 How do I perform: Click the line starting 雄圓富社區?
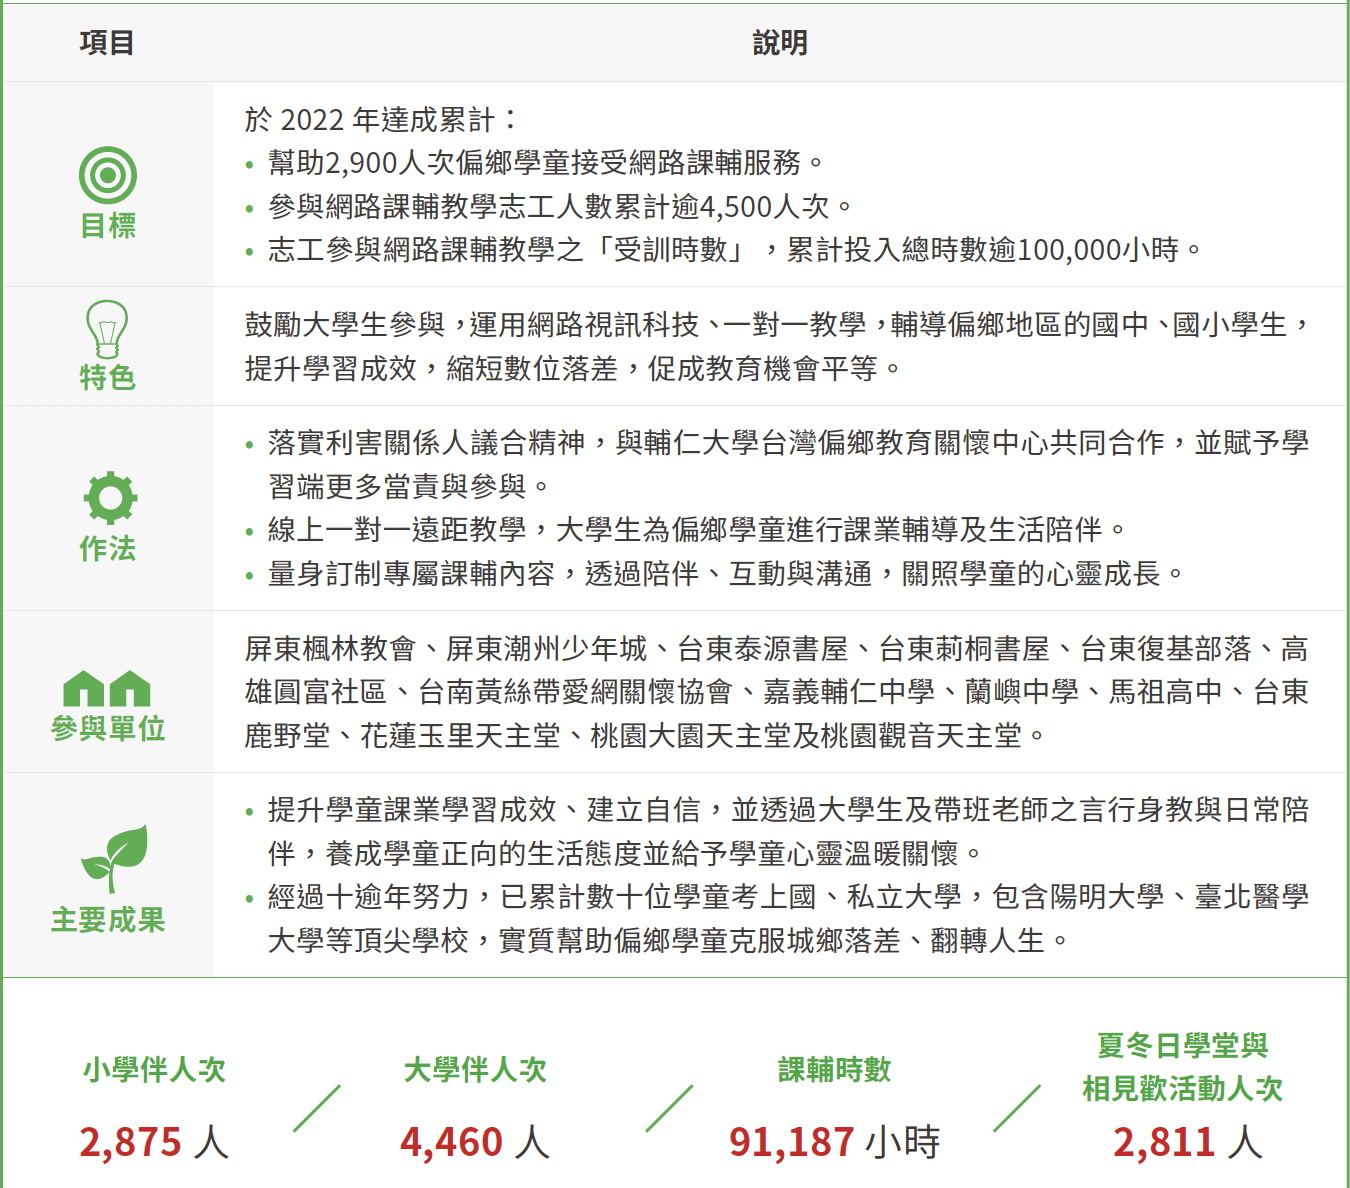point(777,693)
